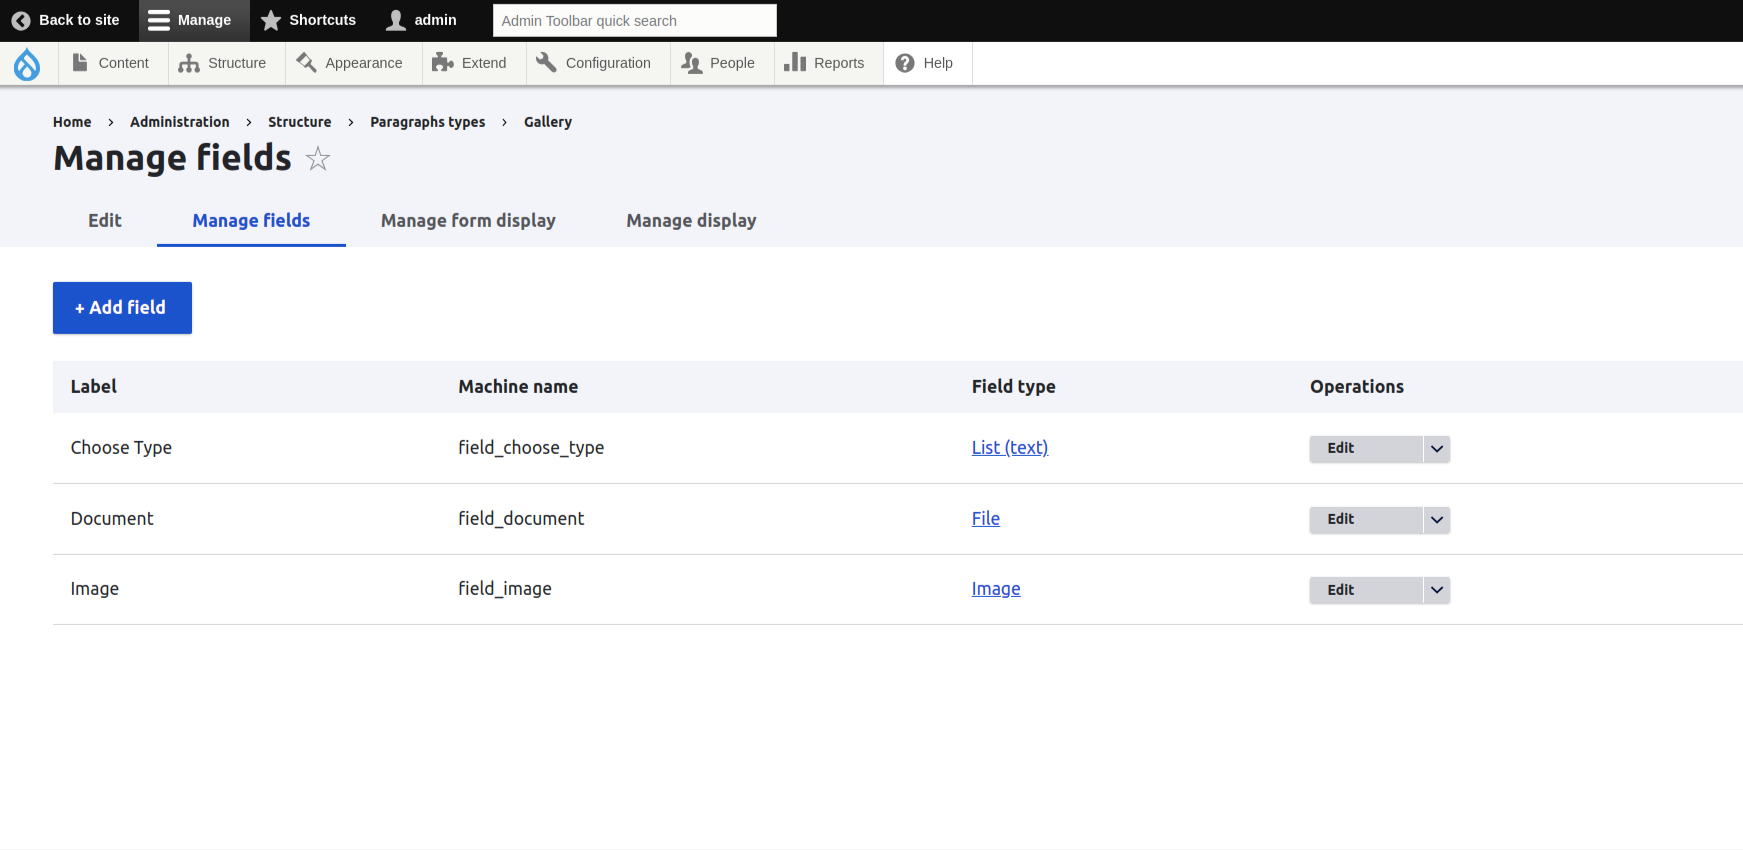Open Extend with the puzzle piece icon
The width and height of the screenshot is (1743, 850).
(x=443, y=63)
